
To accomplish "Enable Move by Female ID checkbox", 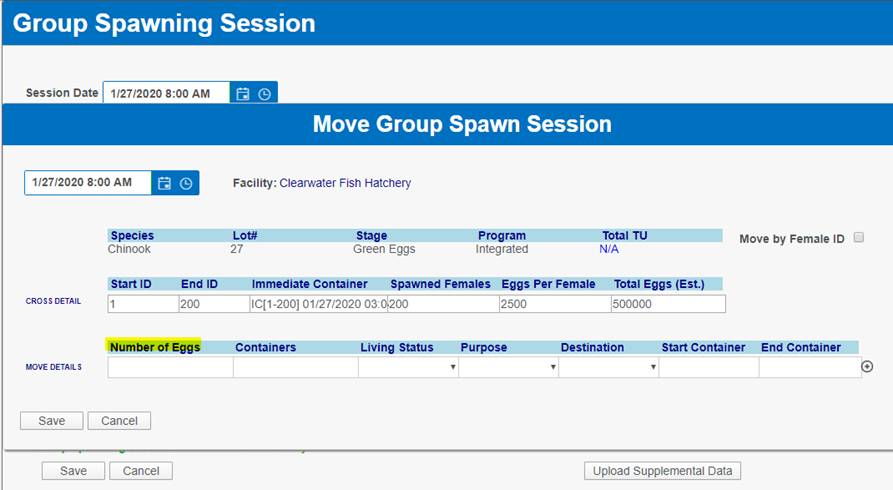I will (858, 238).
